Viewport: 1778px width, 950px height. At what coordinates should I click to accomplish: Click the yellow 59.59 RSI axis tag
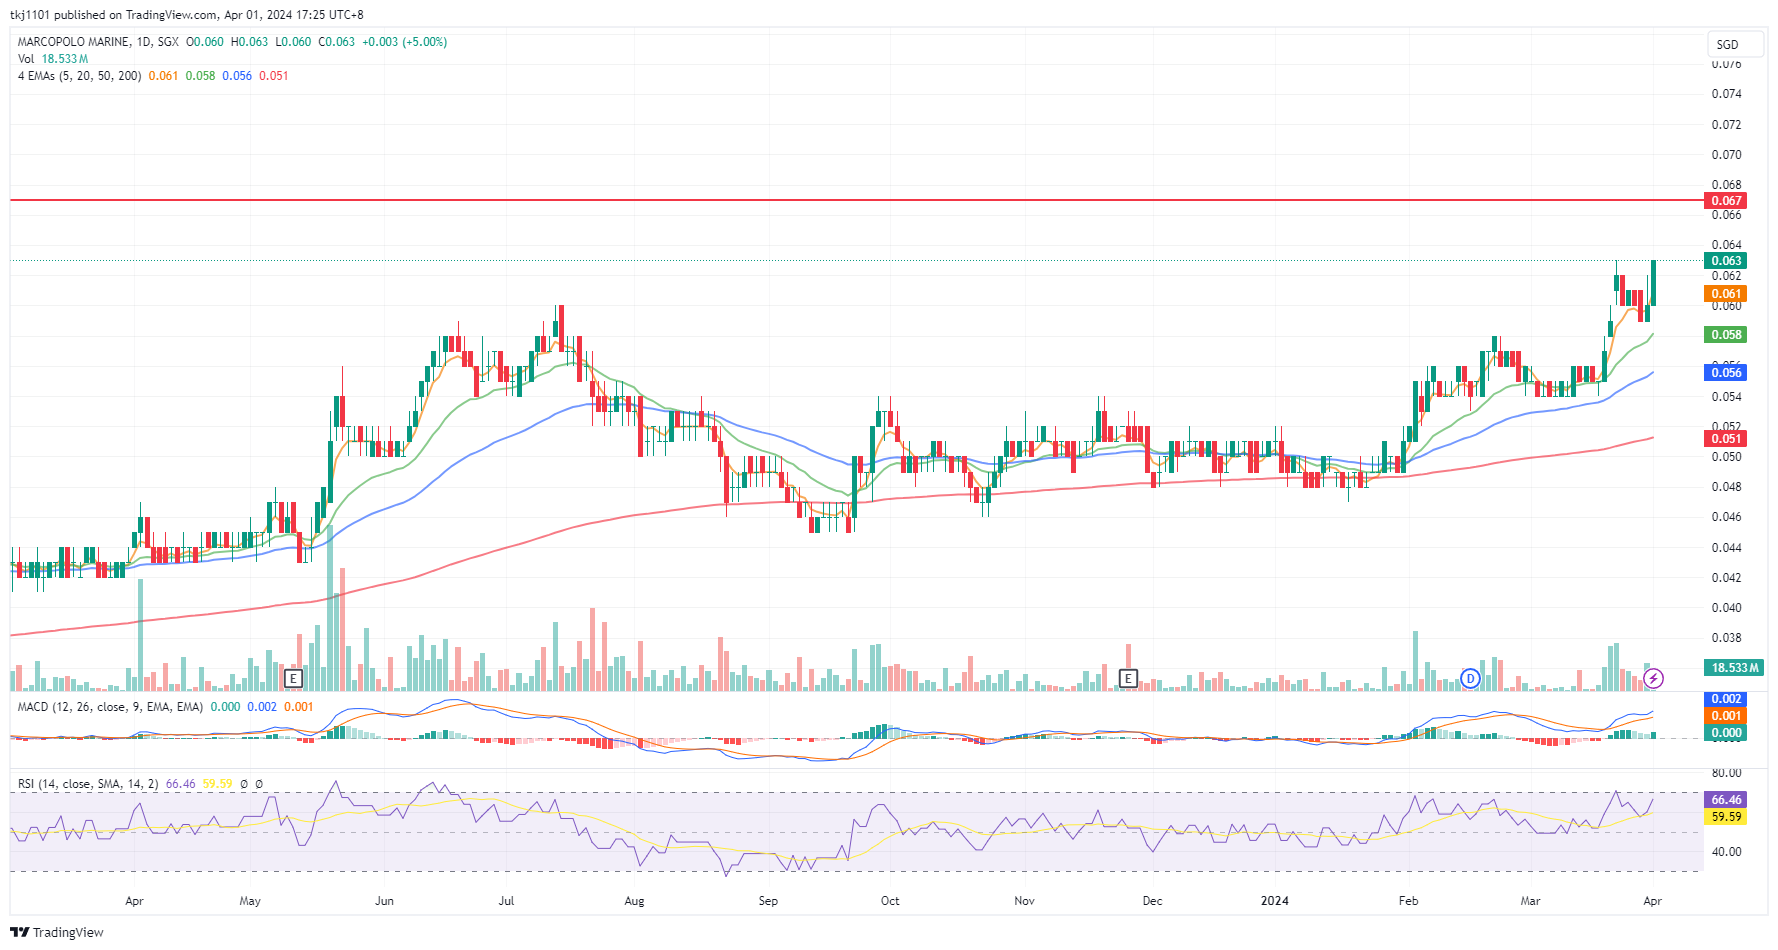coord(1726,817)
